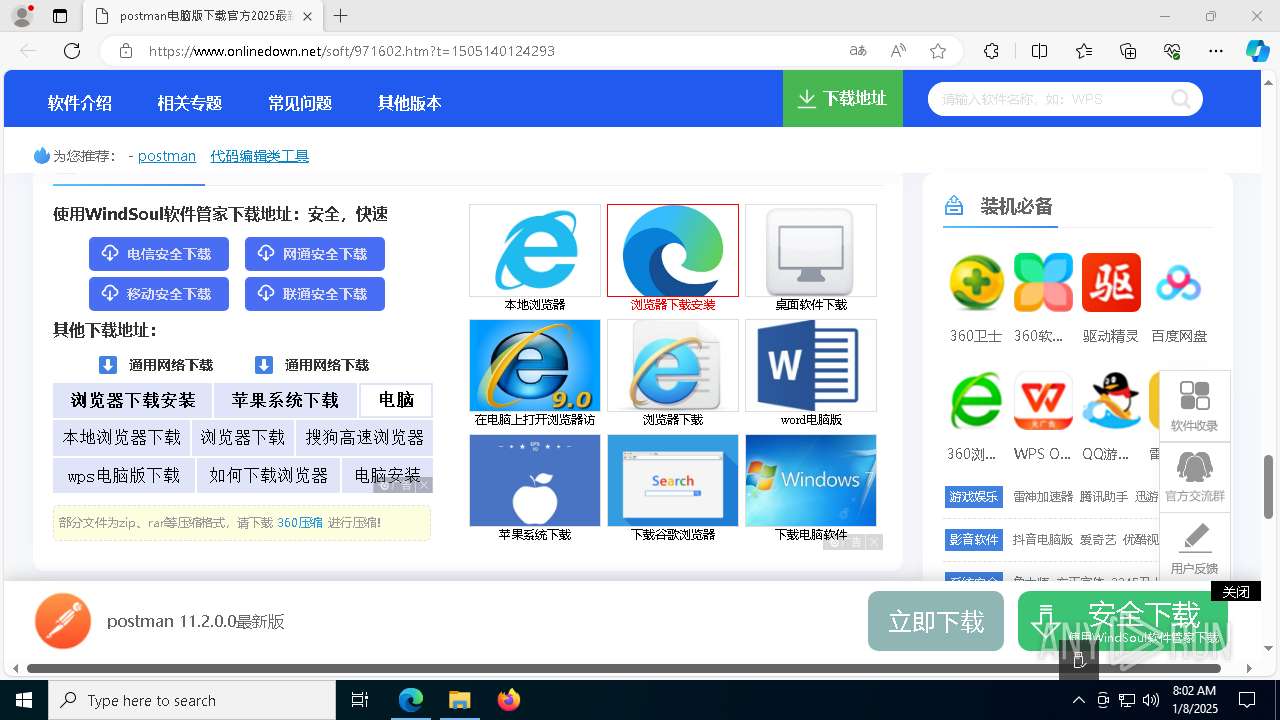Click 联通安全下载 button
The width and height of the screenshot is (1280, 720).
click(315, 294)
